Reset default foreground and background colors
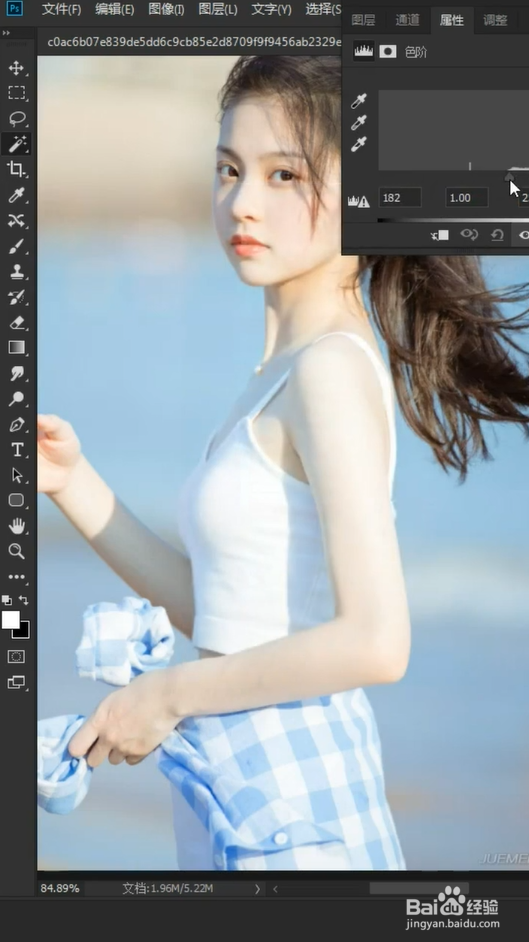This screenshot has width=529, height=942. tap(7, 600)
